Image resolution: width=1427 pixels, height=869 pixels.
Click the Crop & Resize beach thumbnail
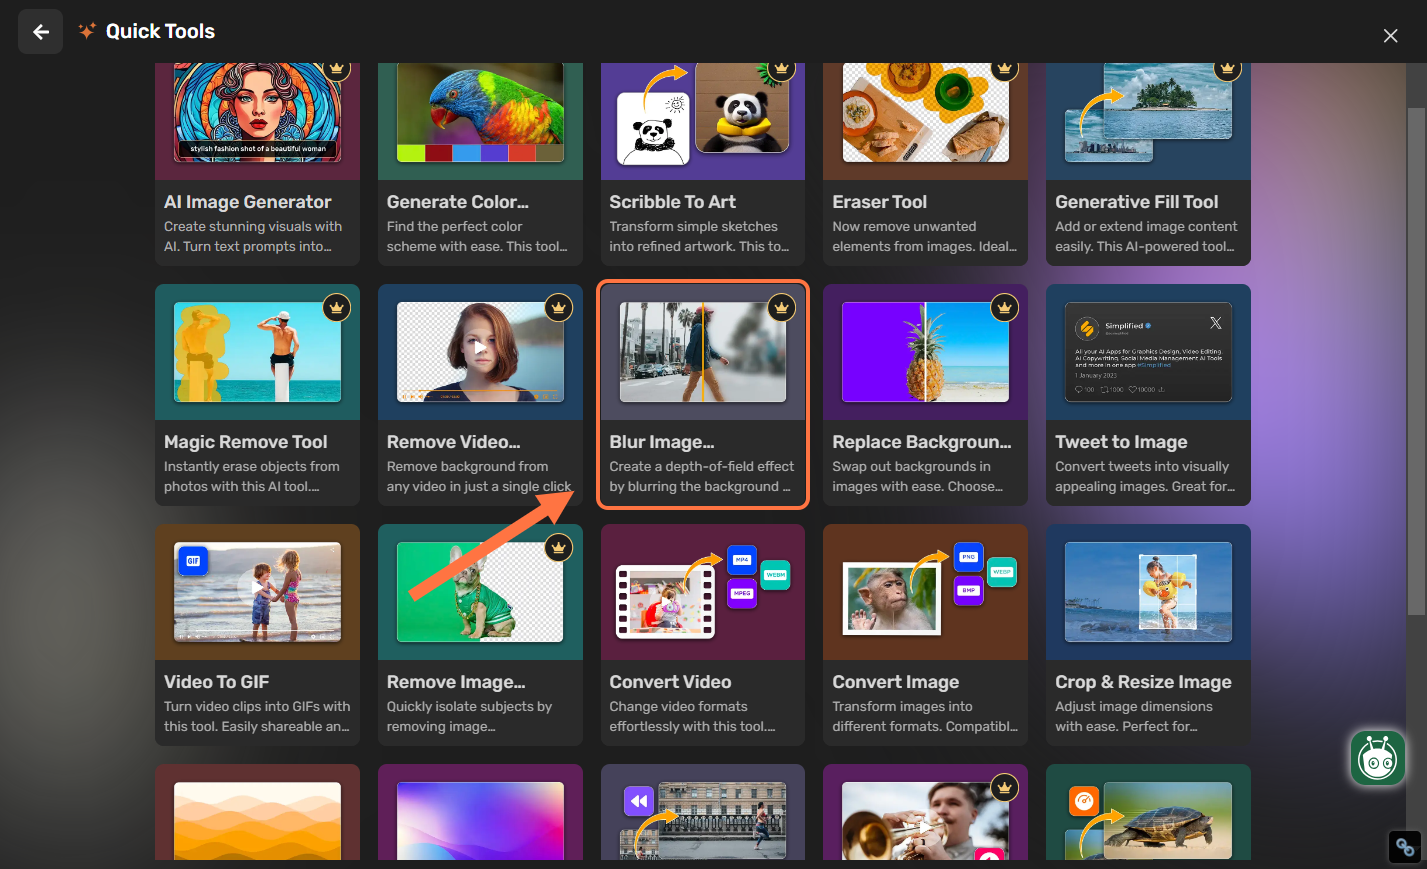click(1148, 592)
